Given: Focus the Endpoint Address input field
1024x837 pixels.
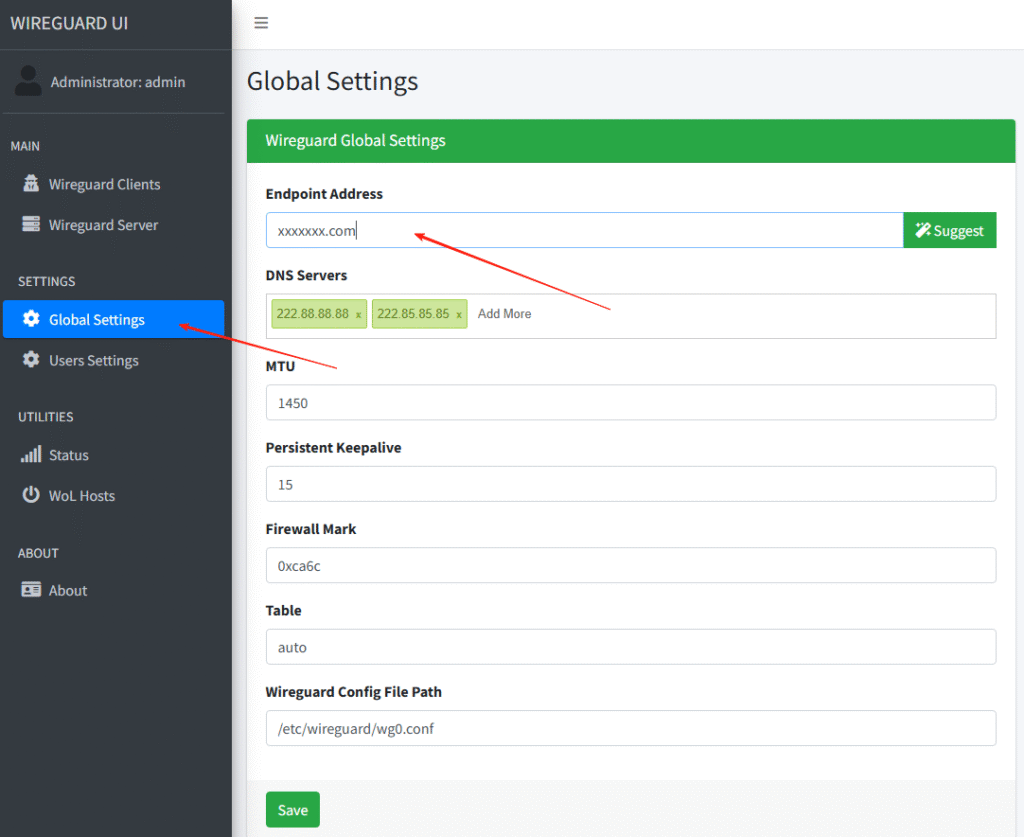Looking at the screenshot, I should (x=584, y=231).
